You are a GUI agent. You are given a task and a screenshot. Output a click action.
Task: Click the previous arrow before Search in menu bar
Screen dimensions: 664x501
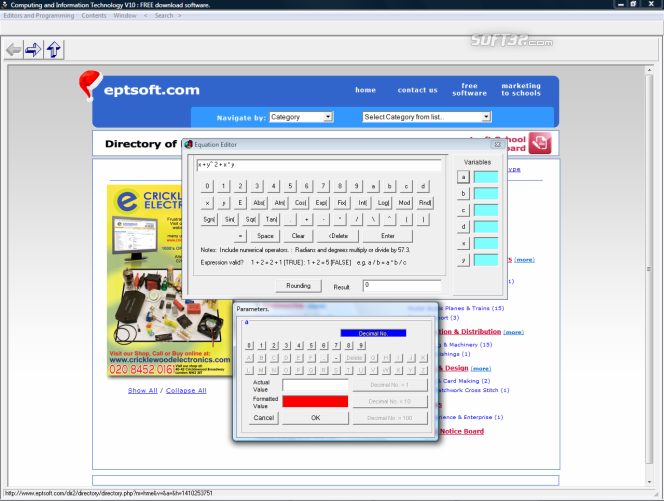point(146,16)
